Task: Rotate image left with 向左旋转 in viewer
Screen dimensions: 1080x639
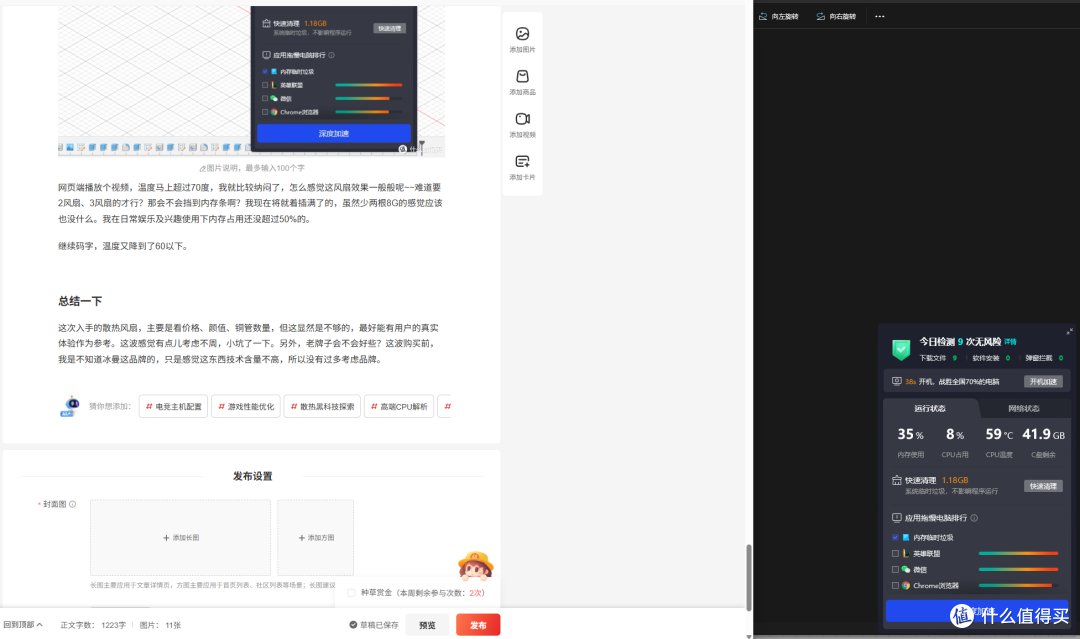Action: tap(778, 17)
